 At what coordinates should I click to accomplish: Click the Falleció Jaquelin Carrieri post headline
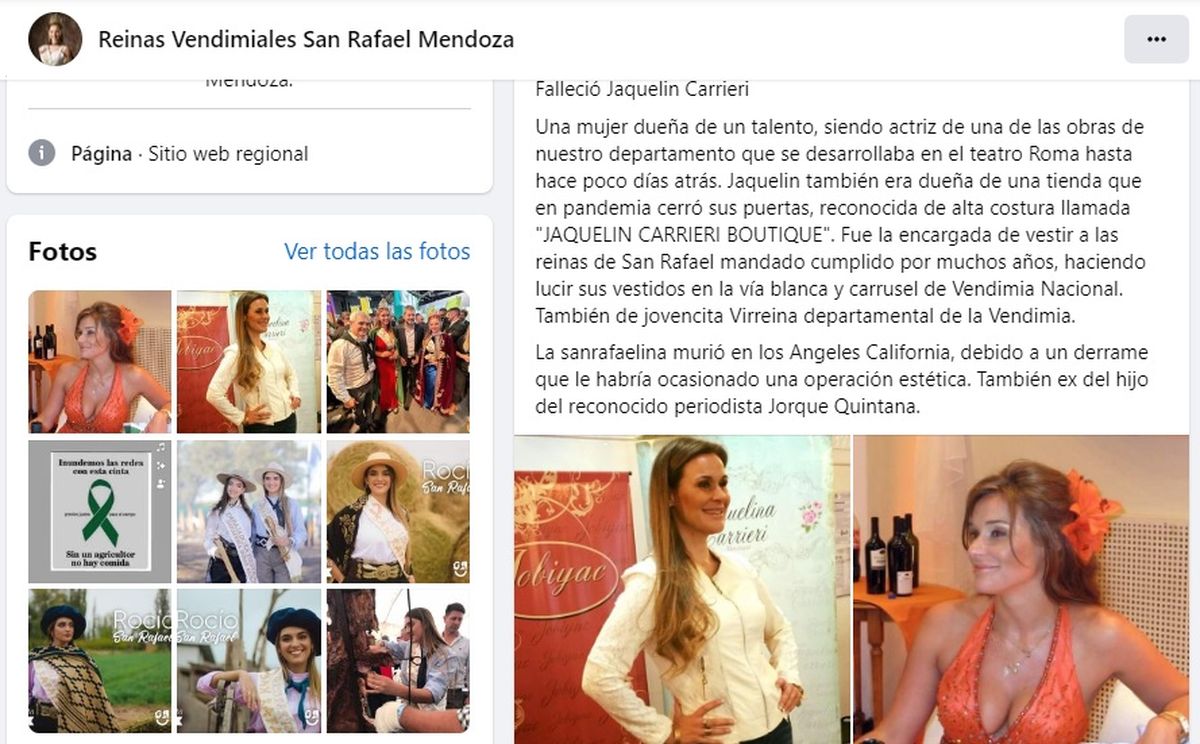point(642,89)
